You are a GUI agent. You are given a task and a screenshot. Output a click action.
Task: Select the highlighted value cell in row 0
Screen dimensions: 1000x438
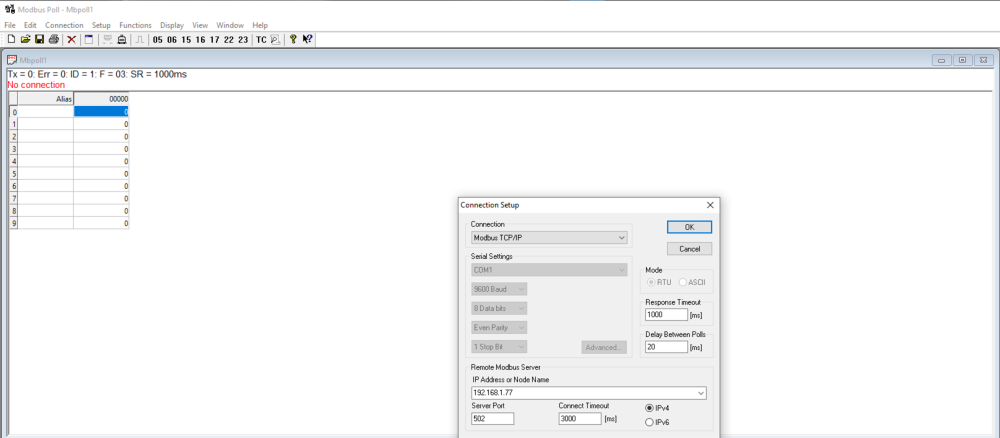pos(101,112)
